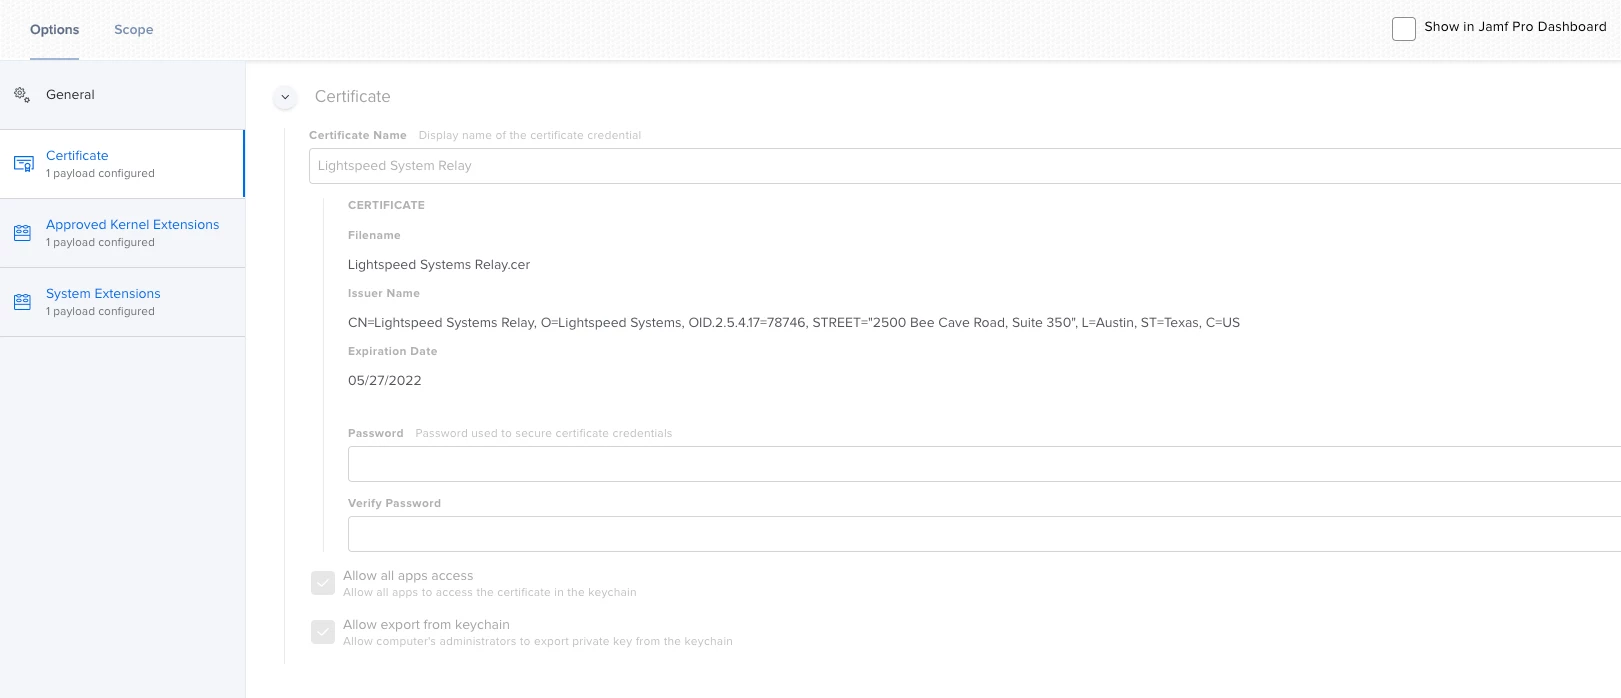Screen dimensions: 1621x698
Task: Click the Show in Jamf Pro Dashboard label
Action: [x=1515, y=27]
